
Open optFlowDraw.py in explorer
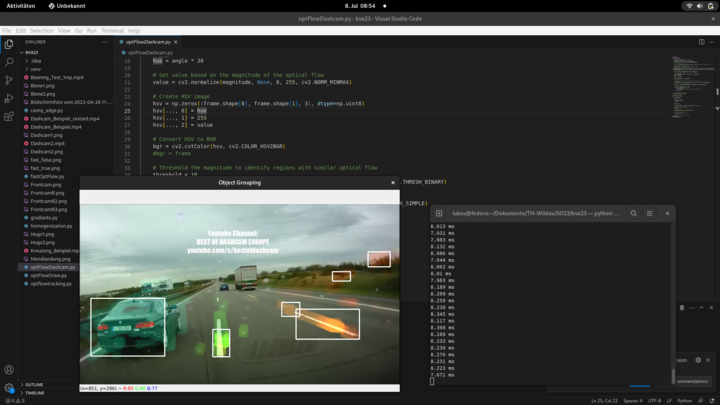49,276
